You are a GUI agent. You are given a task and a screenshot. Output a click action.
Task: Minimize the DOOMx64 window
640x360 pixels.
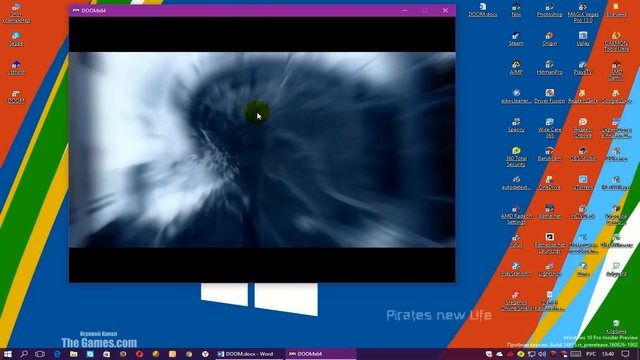(404, 11)
